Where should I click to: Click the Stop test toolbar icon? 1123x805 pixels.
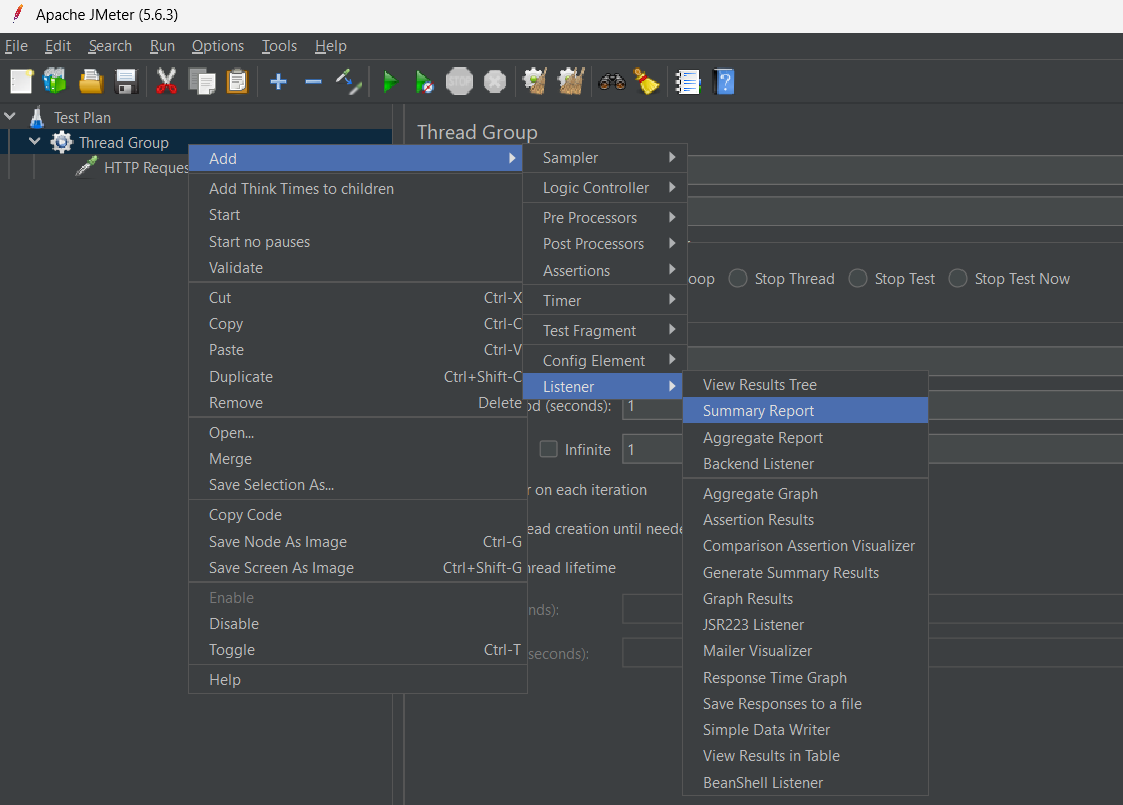click(x=459, y=82)
